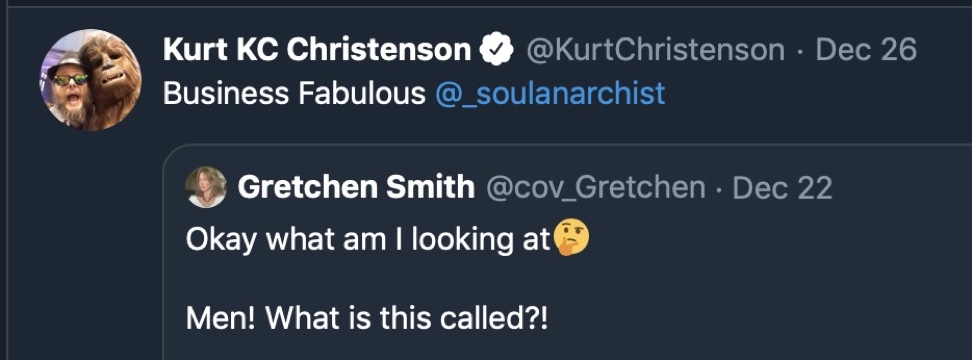
Task: Click the thinking face emoji
Action: coord(571,239)
